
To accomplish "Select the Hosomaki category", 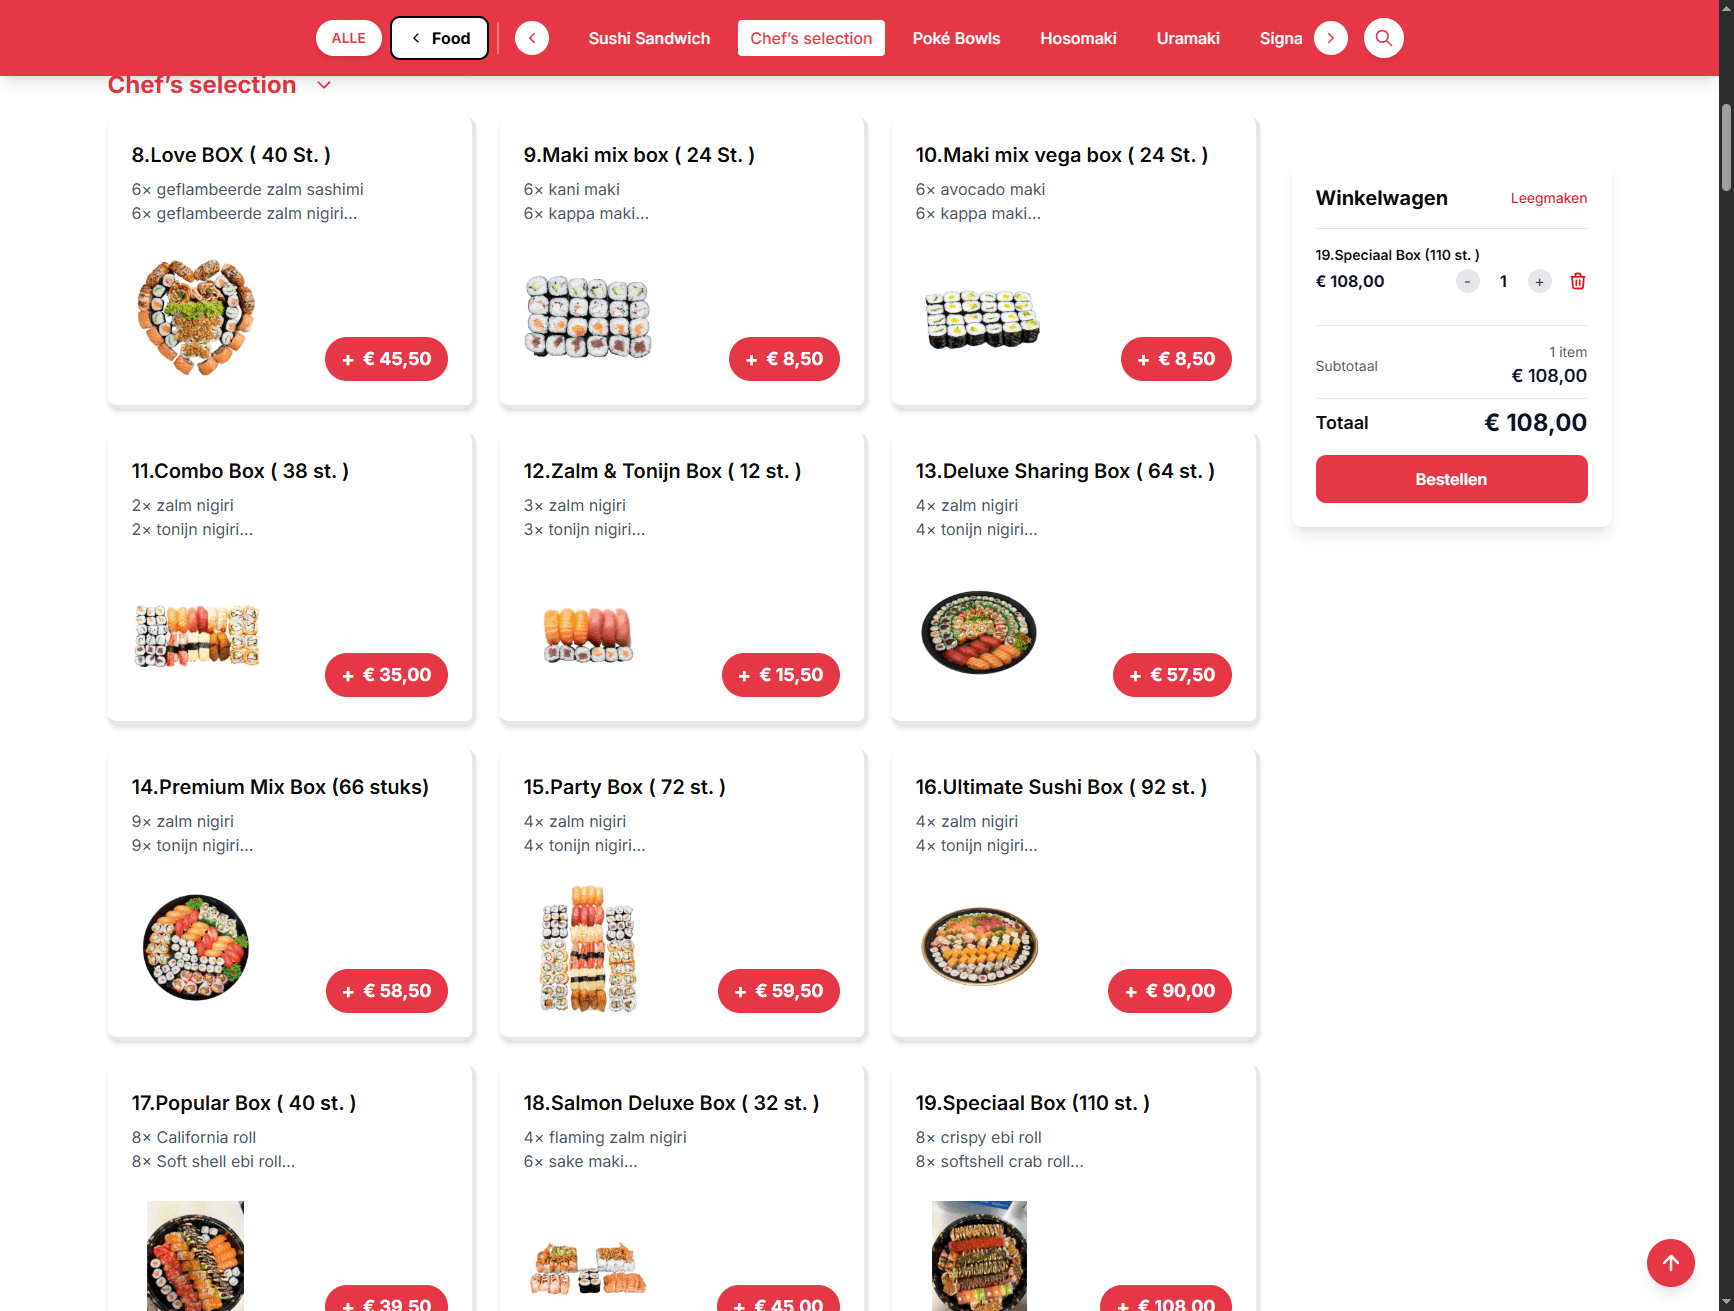I will pos(1078,38).
